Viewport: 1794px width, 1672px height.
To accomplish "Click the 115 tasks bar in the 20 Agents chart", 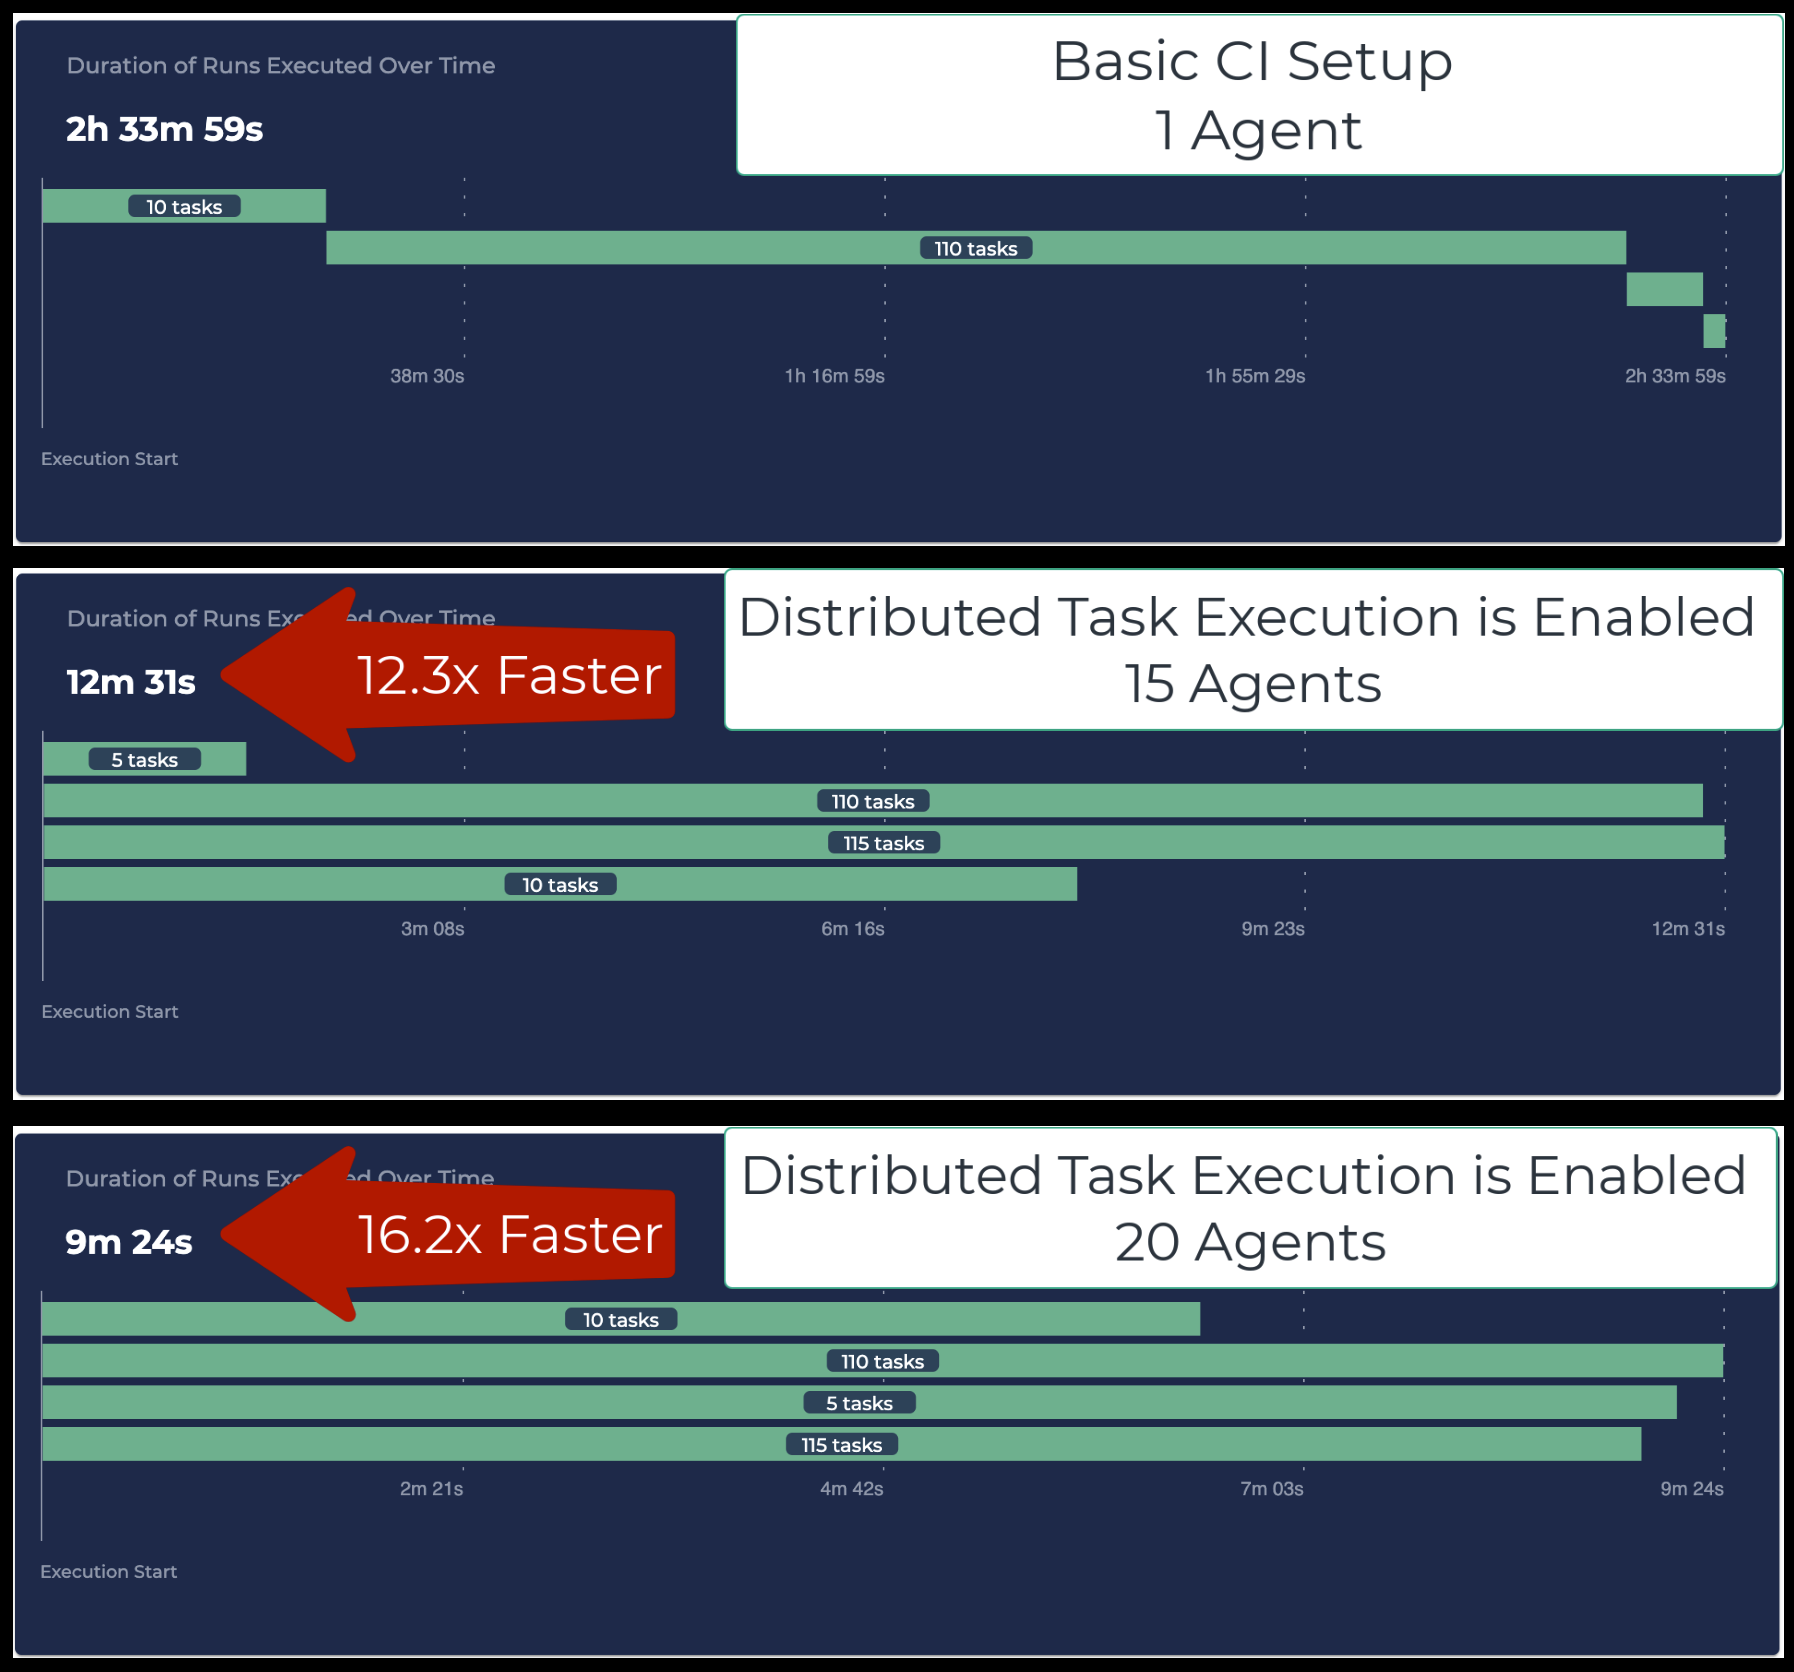I will pos(841,1445).
